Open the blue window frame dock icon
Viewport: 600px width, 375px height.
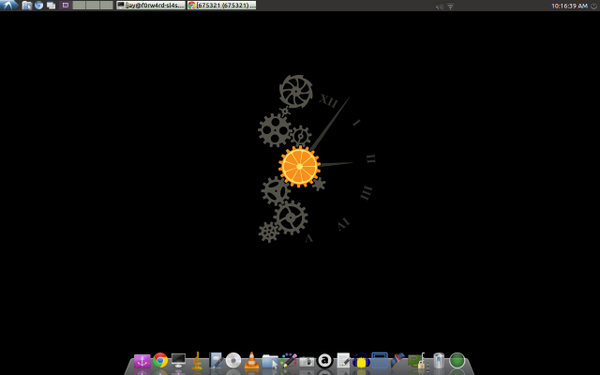coord(380,360)
